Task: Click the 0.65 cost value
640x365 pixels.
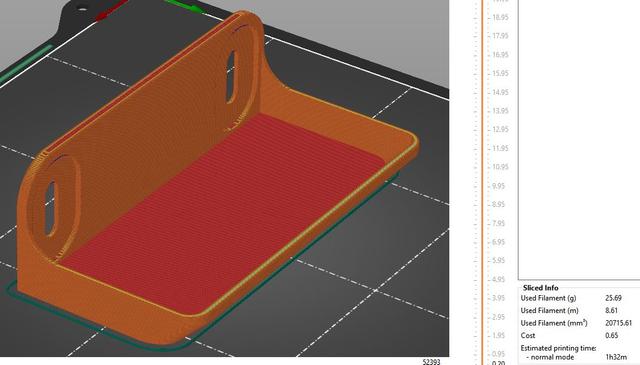Action: pos(611,336)
